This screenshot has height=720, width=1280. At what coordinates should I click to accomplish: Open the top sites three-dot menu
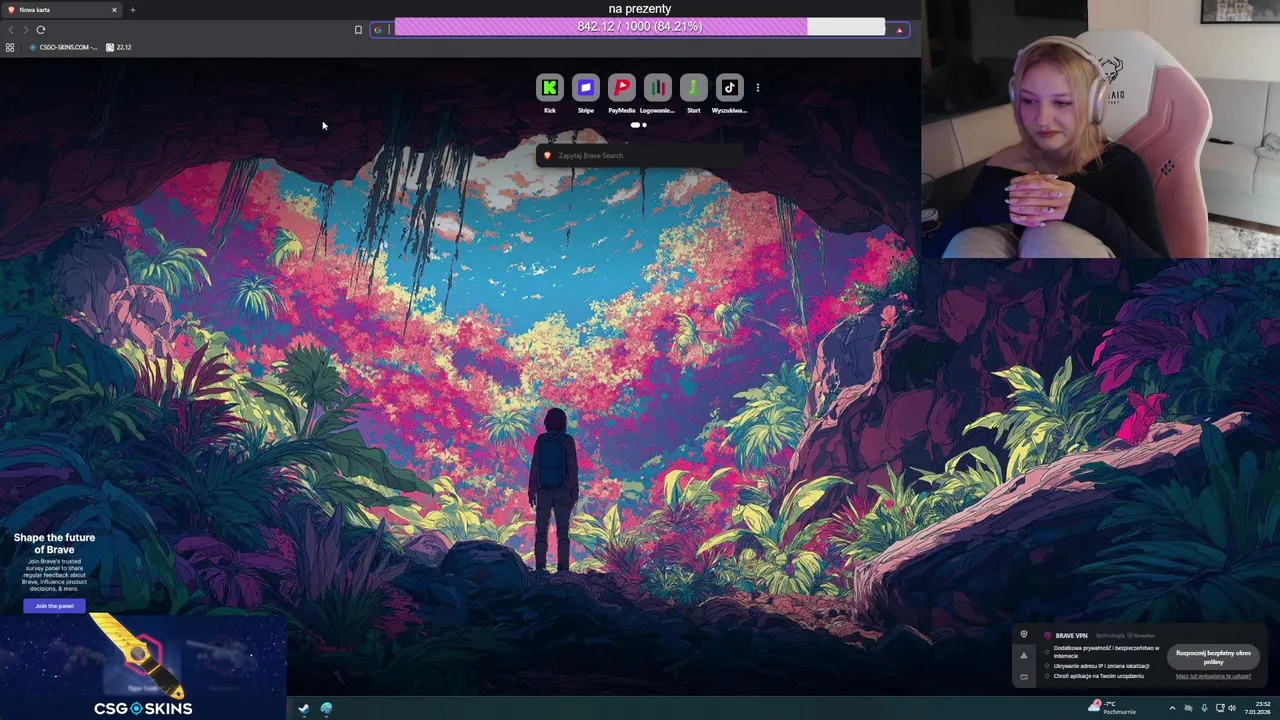pyautogui.click(x=758, y=88)
